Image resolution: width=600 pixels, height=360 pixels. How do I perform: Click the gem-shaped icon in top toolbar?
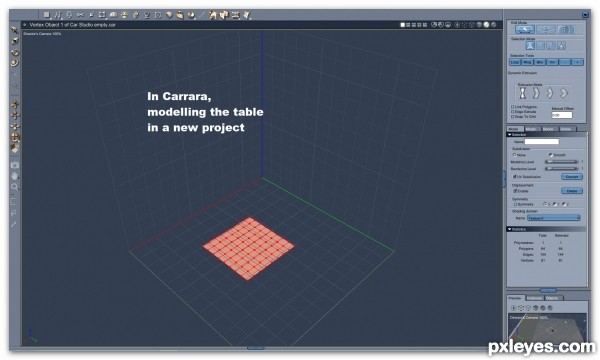pos(169,15)
